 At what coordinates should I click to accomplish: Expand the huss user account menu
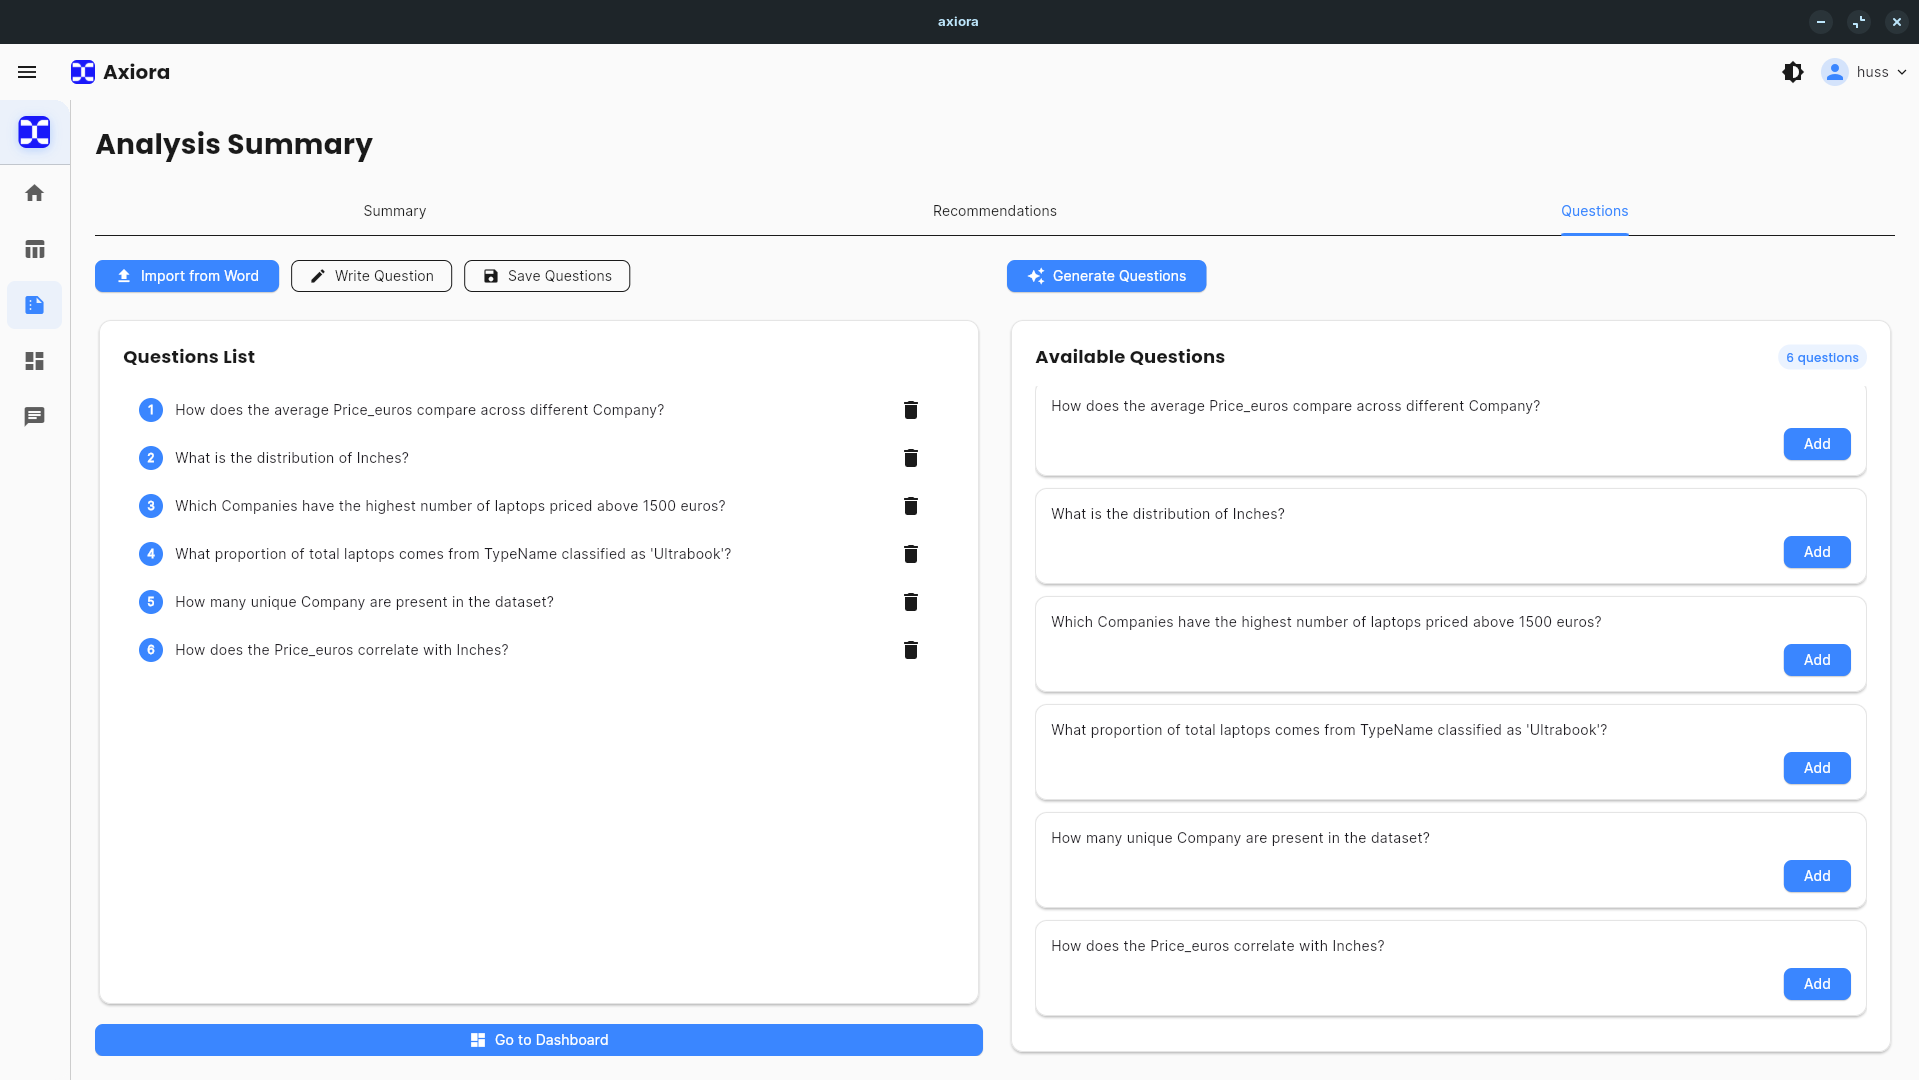(x=1865, y=72)
